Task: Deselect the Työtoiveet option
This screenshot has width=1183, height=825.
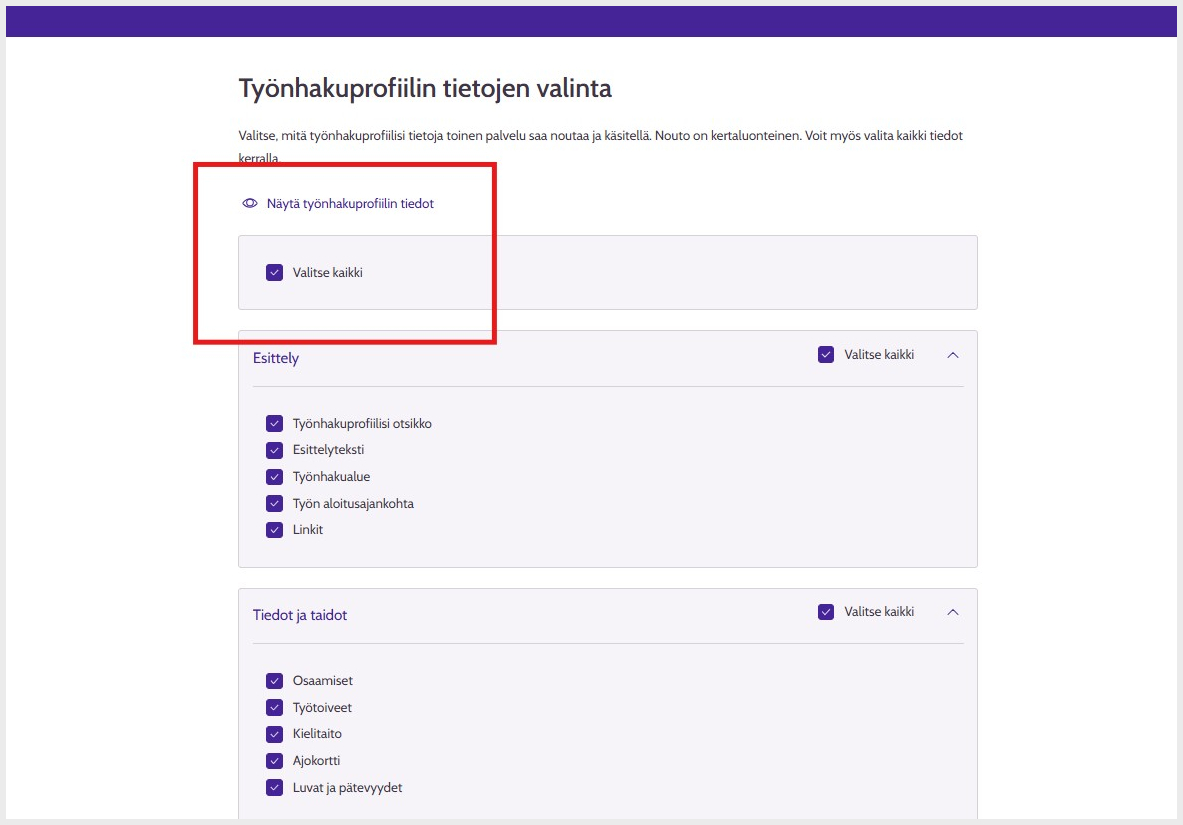Action: tap(275, 708)
